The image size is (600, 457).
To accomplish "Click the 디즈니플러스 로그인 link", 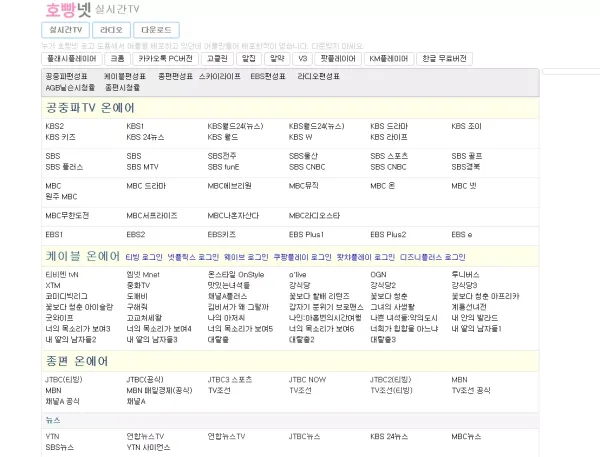I will tap(432, 257).
